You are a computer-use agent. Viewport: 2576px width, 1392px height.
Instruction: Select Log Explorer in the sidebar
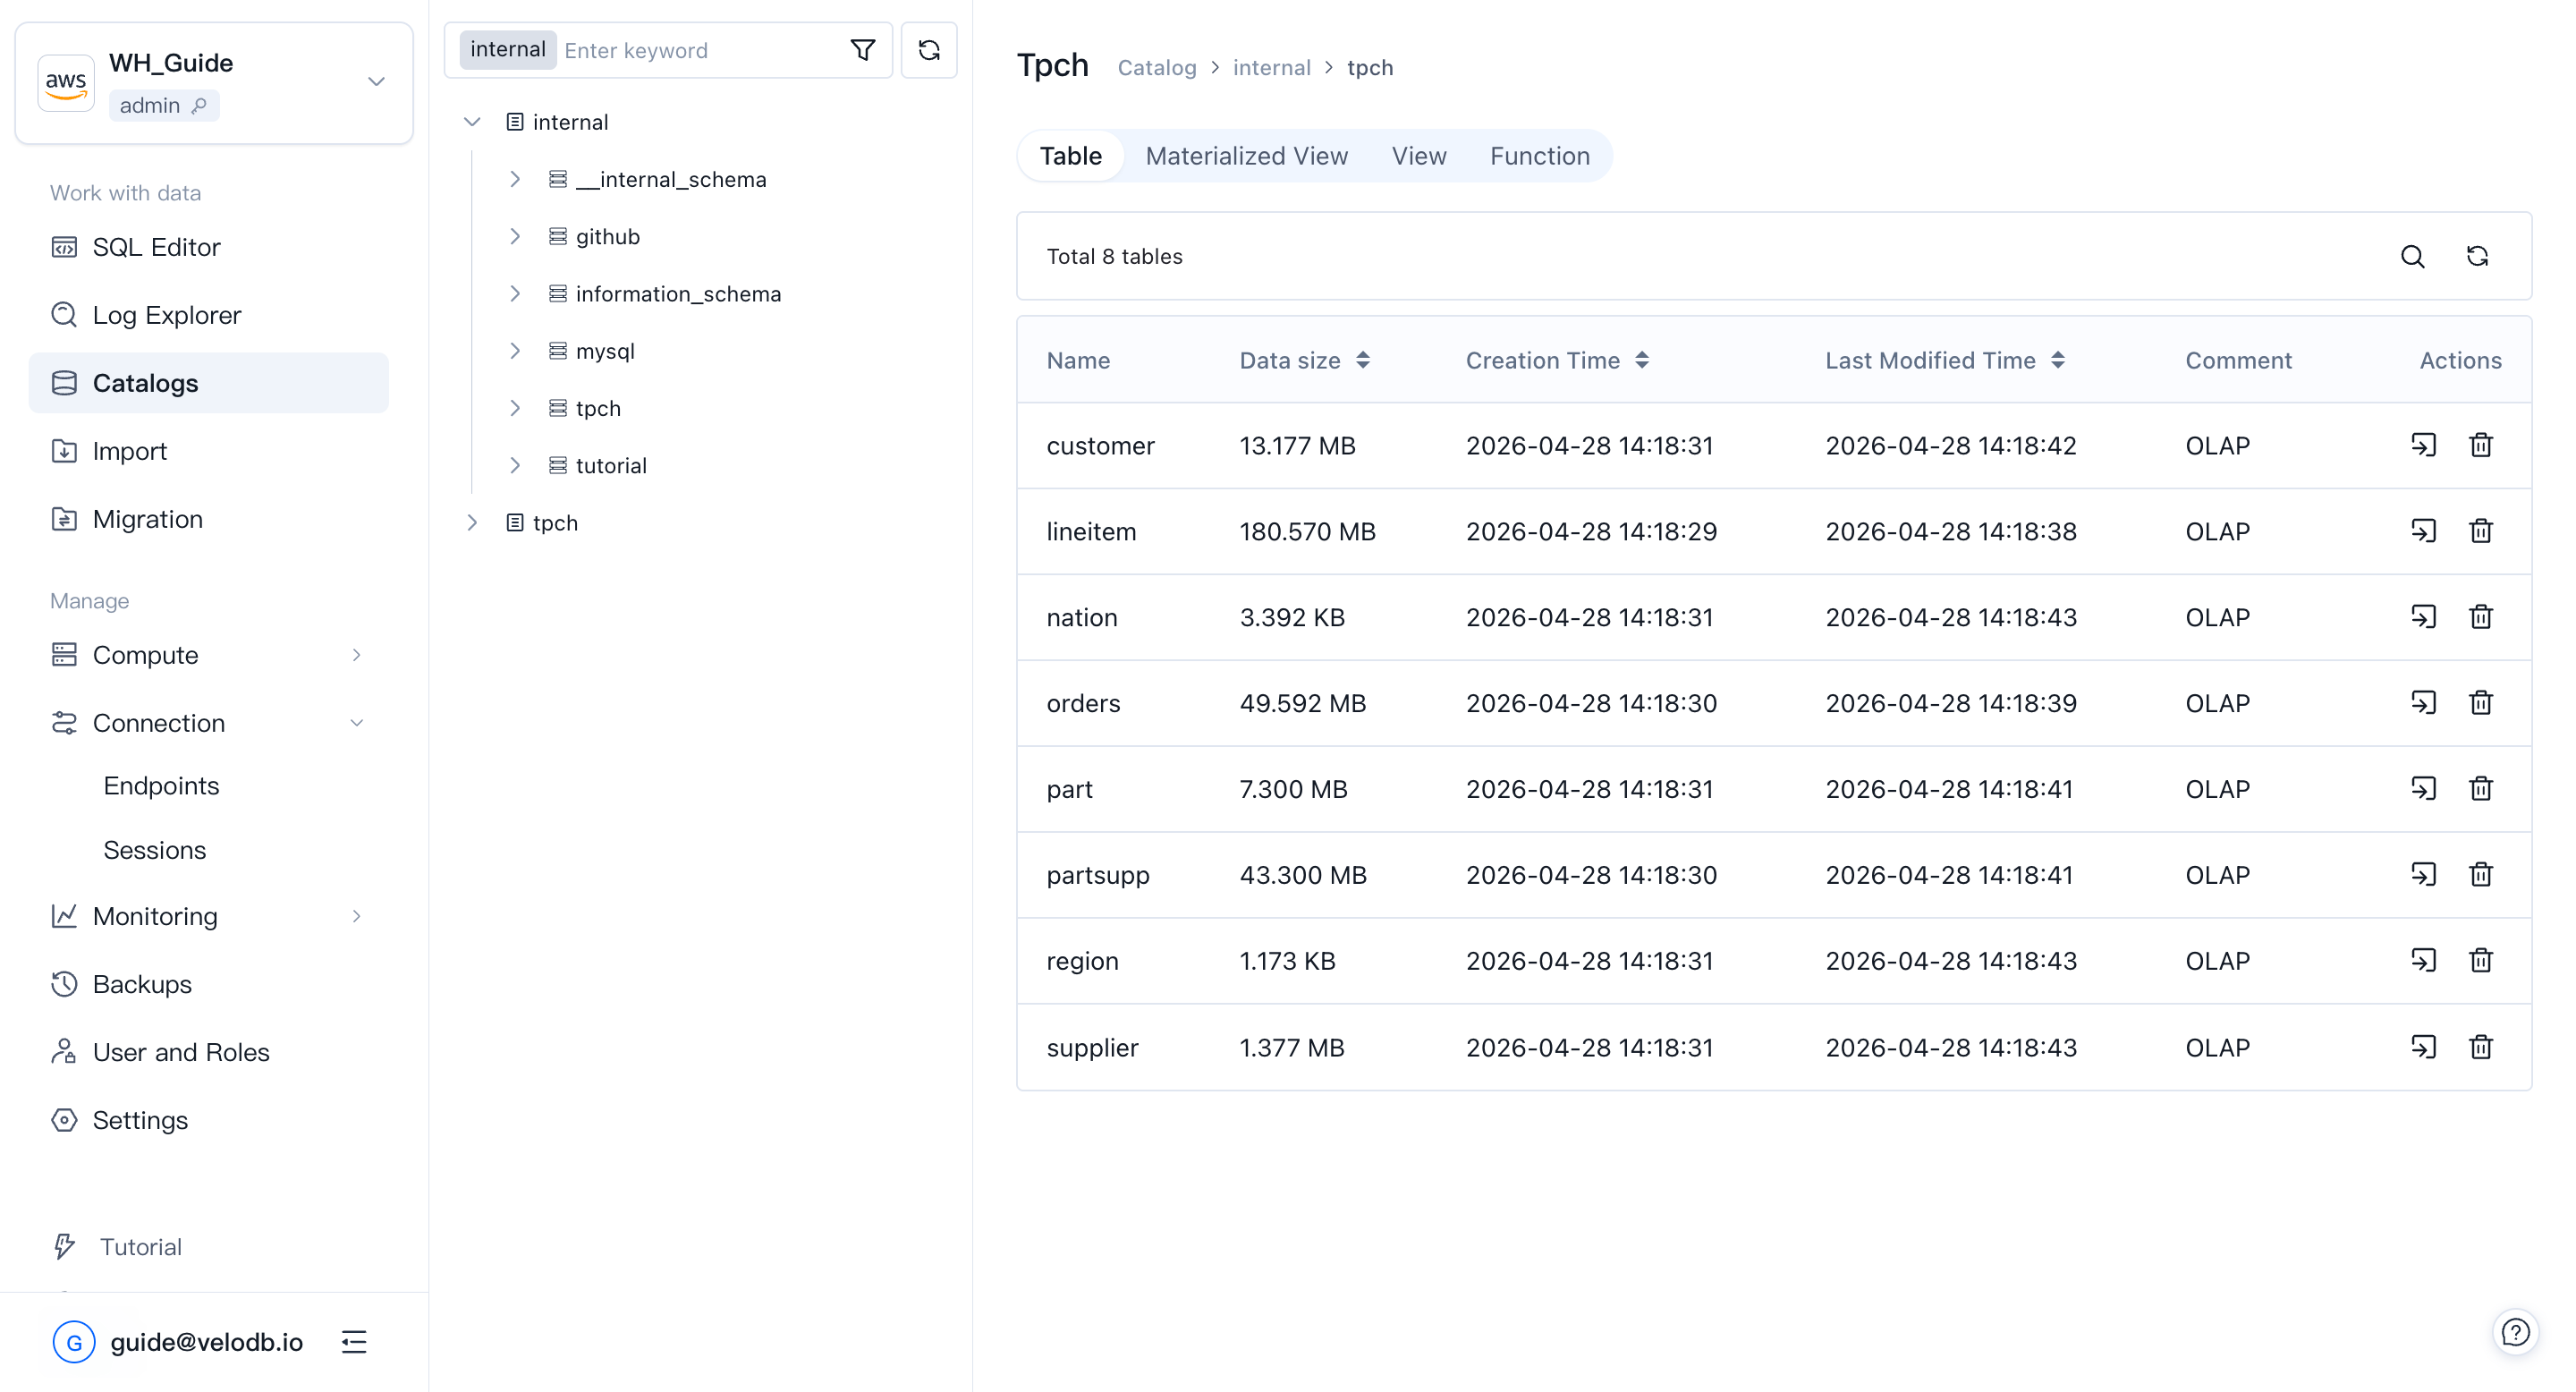(x=165, y=314)
